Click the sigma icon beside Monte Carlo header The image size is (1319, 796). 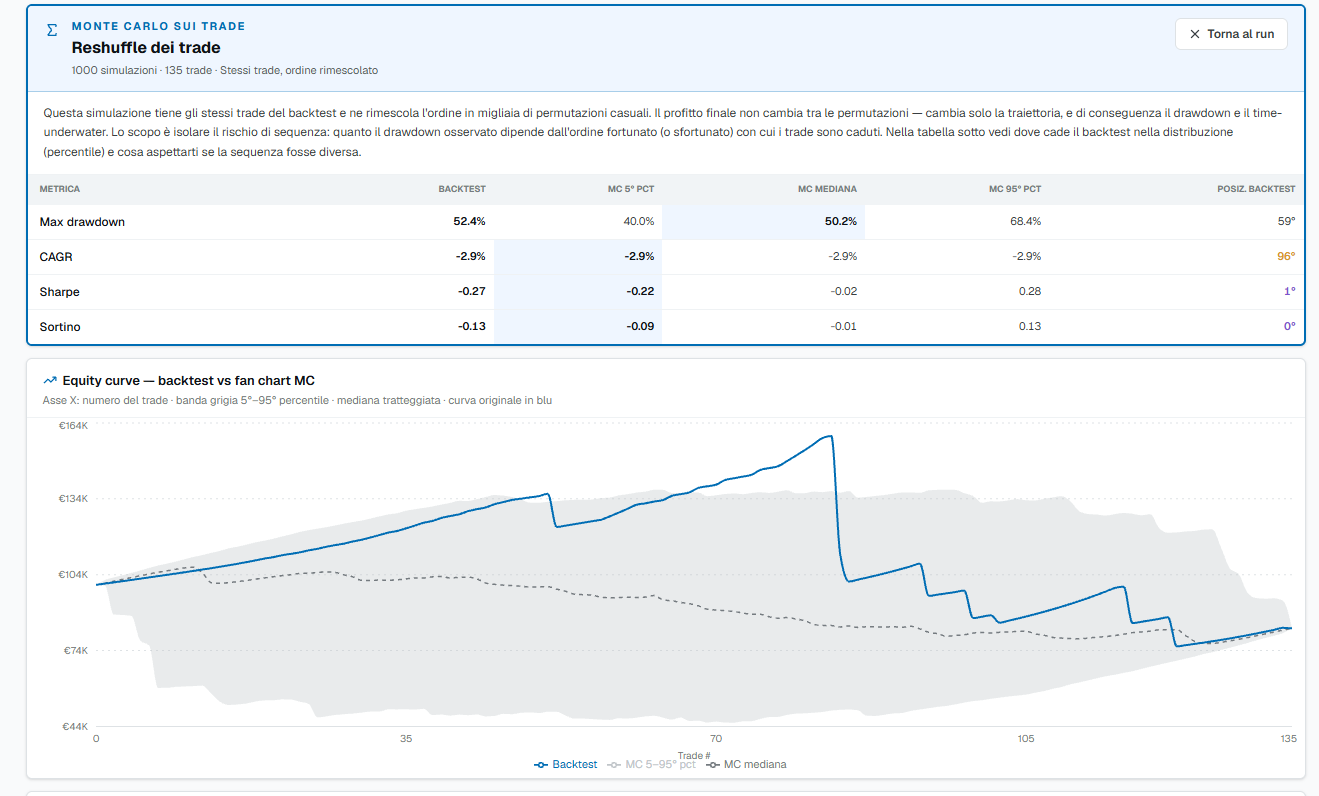click(52, 30)
